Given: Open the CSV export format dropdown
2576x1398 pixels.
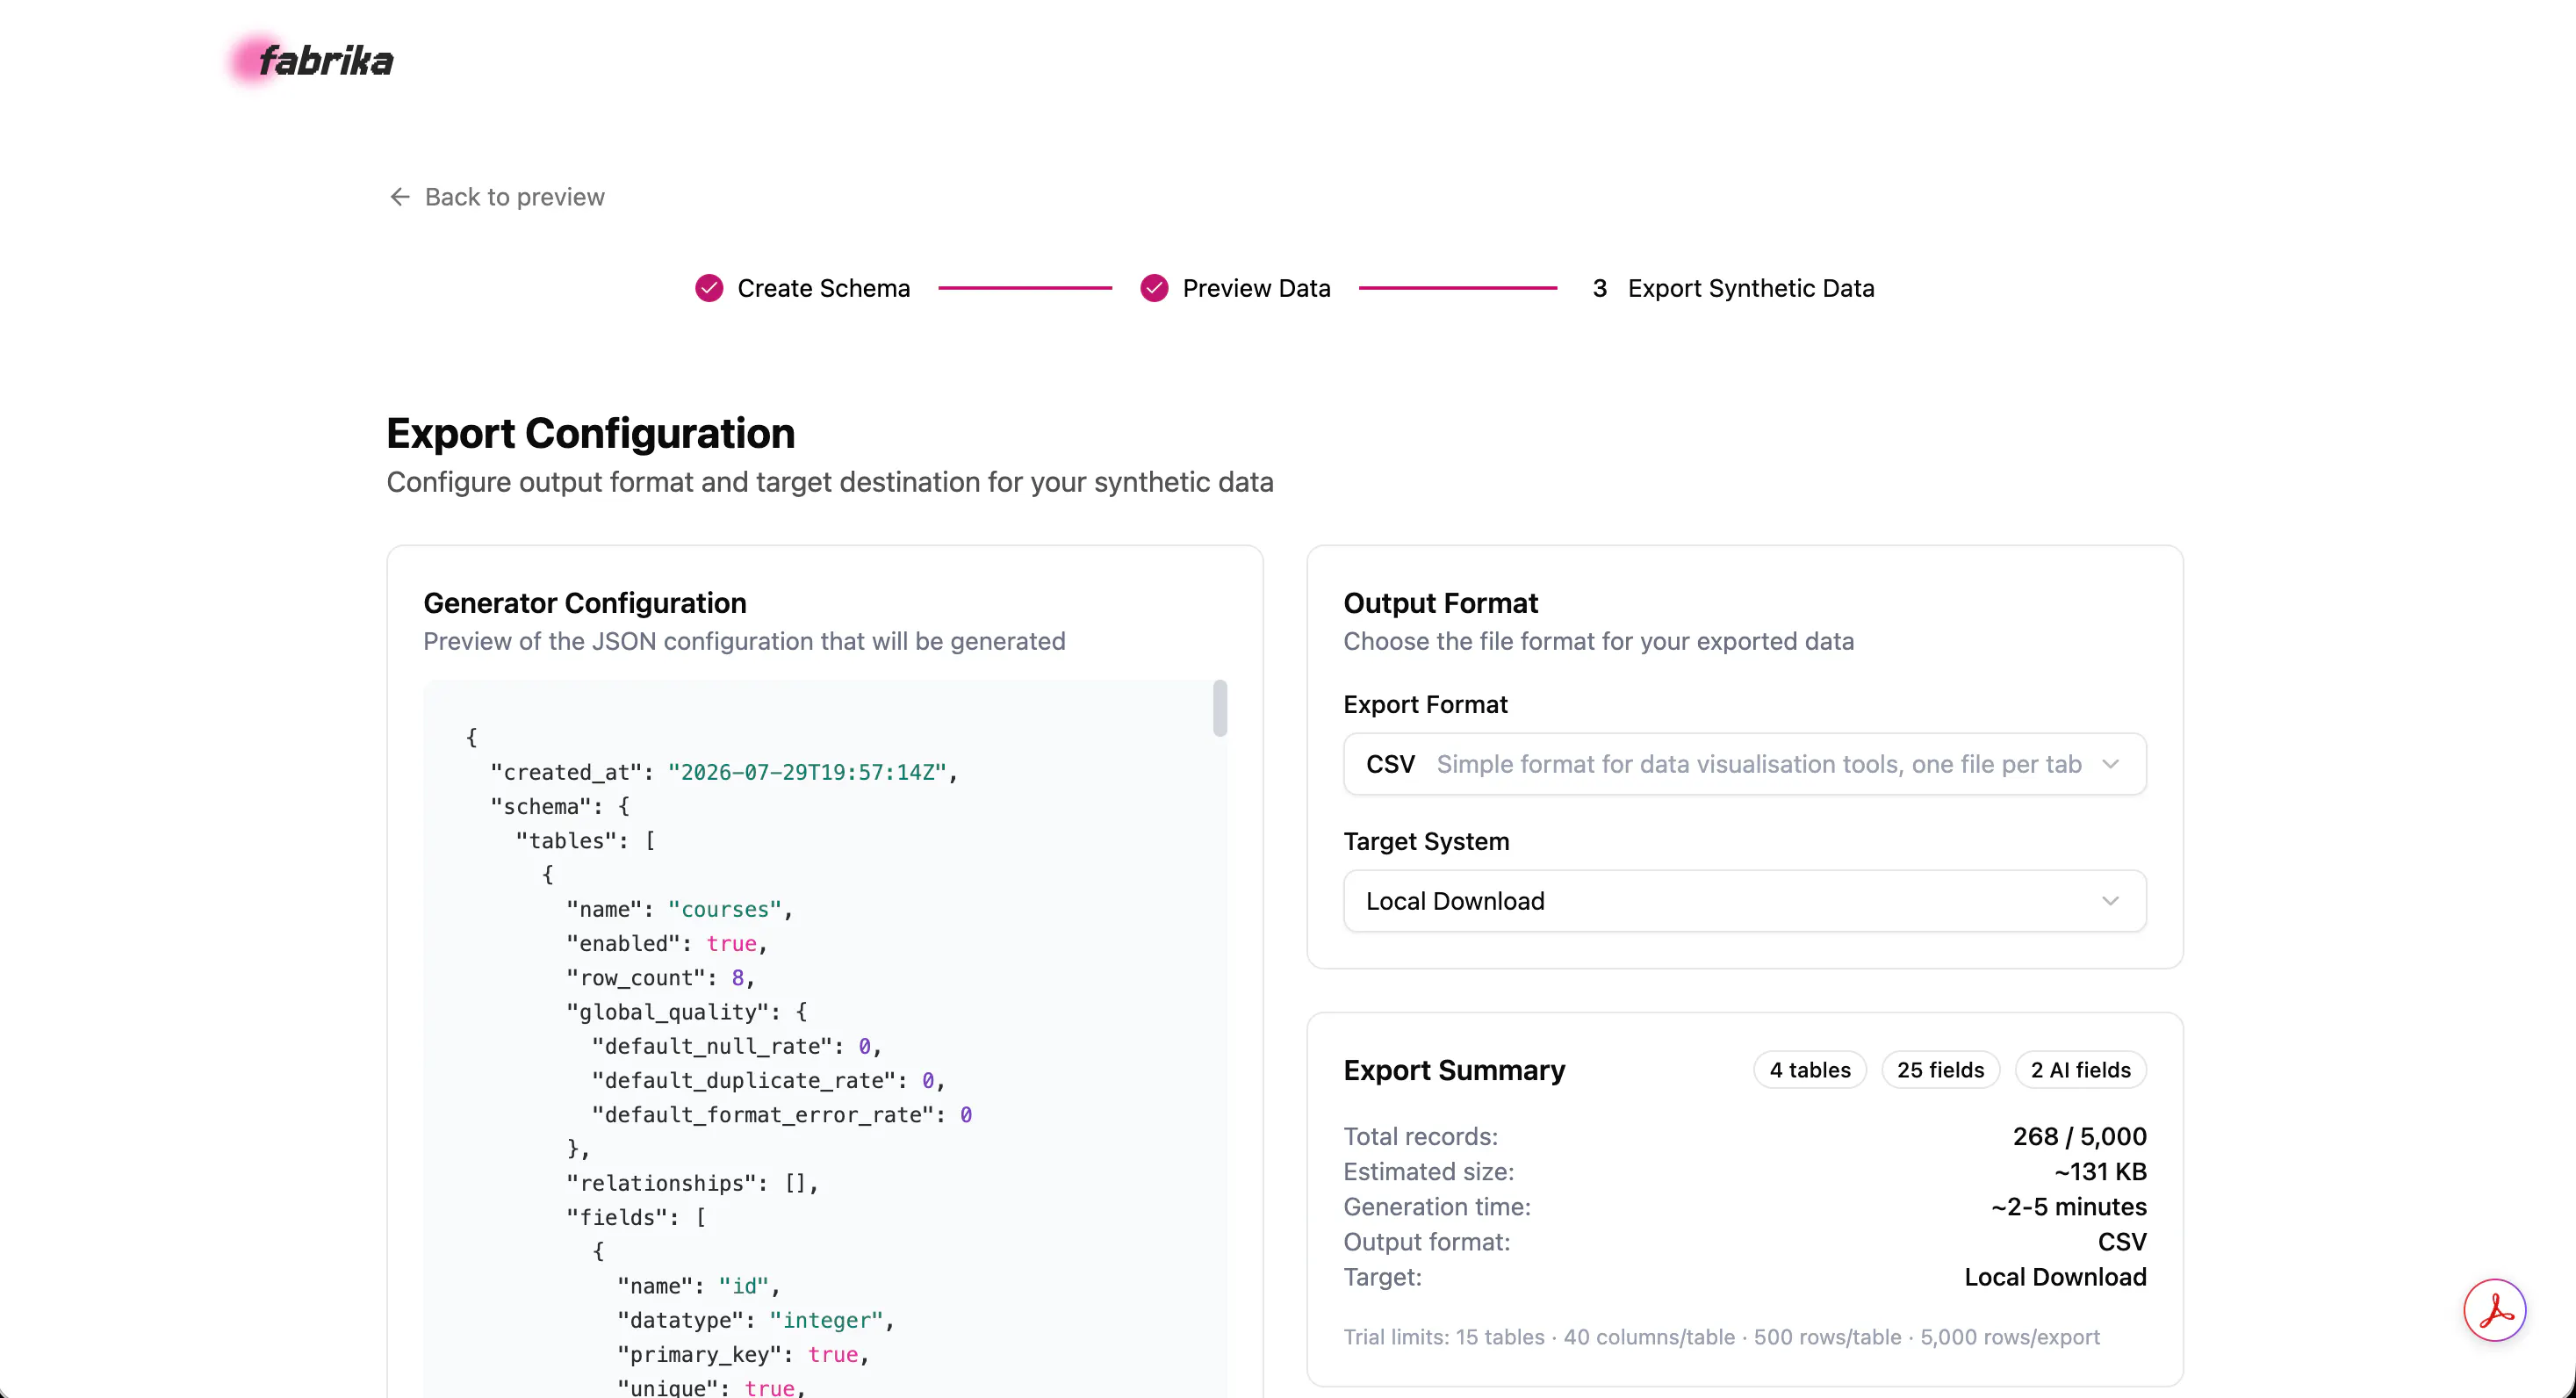Looking at the screenshot, I should coord(1744,764).
